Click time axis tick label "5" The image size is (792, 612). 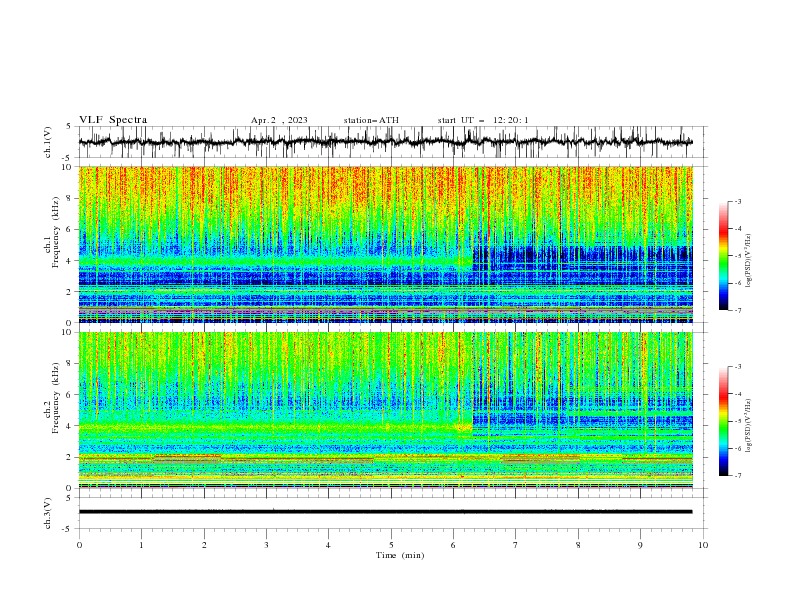click(x=391, y=545)
